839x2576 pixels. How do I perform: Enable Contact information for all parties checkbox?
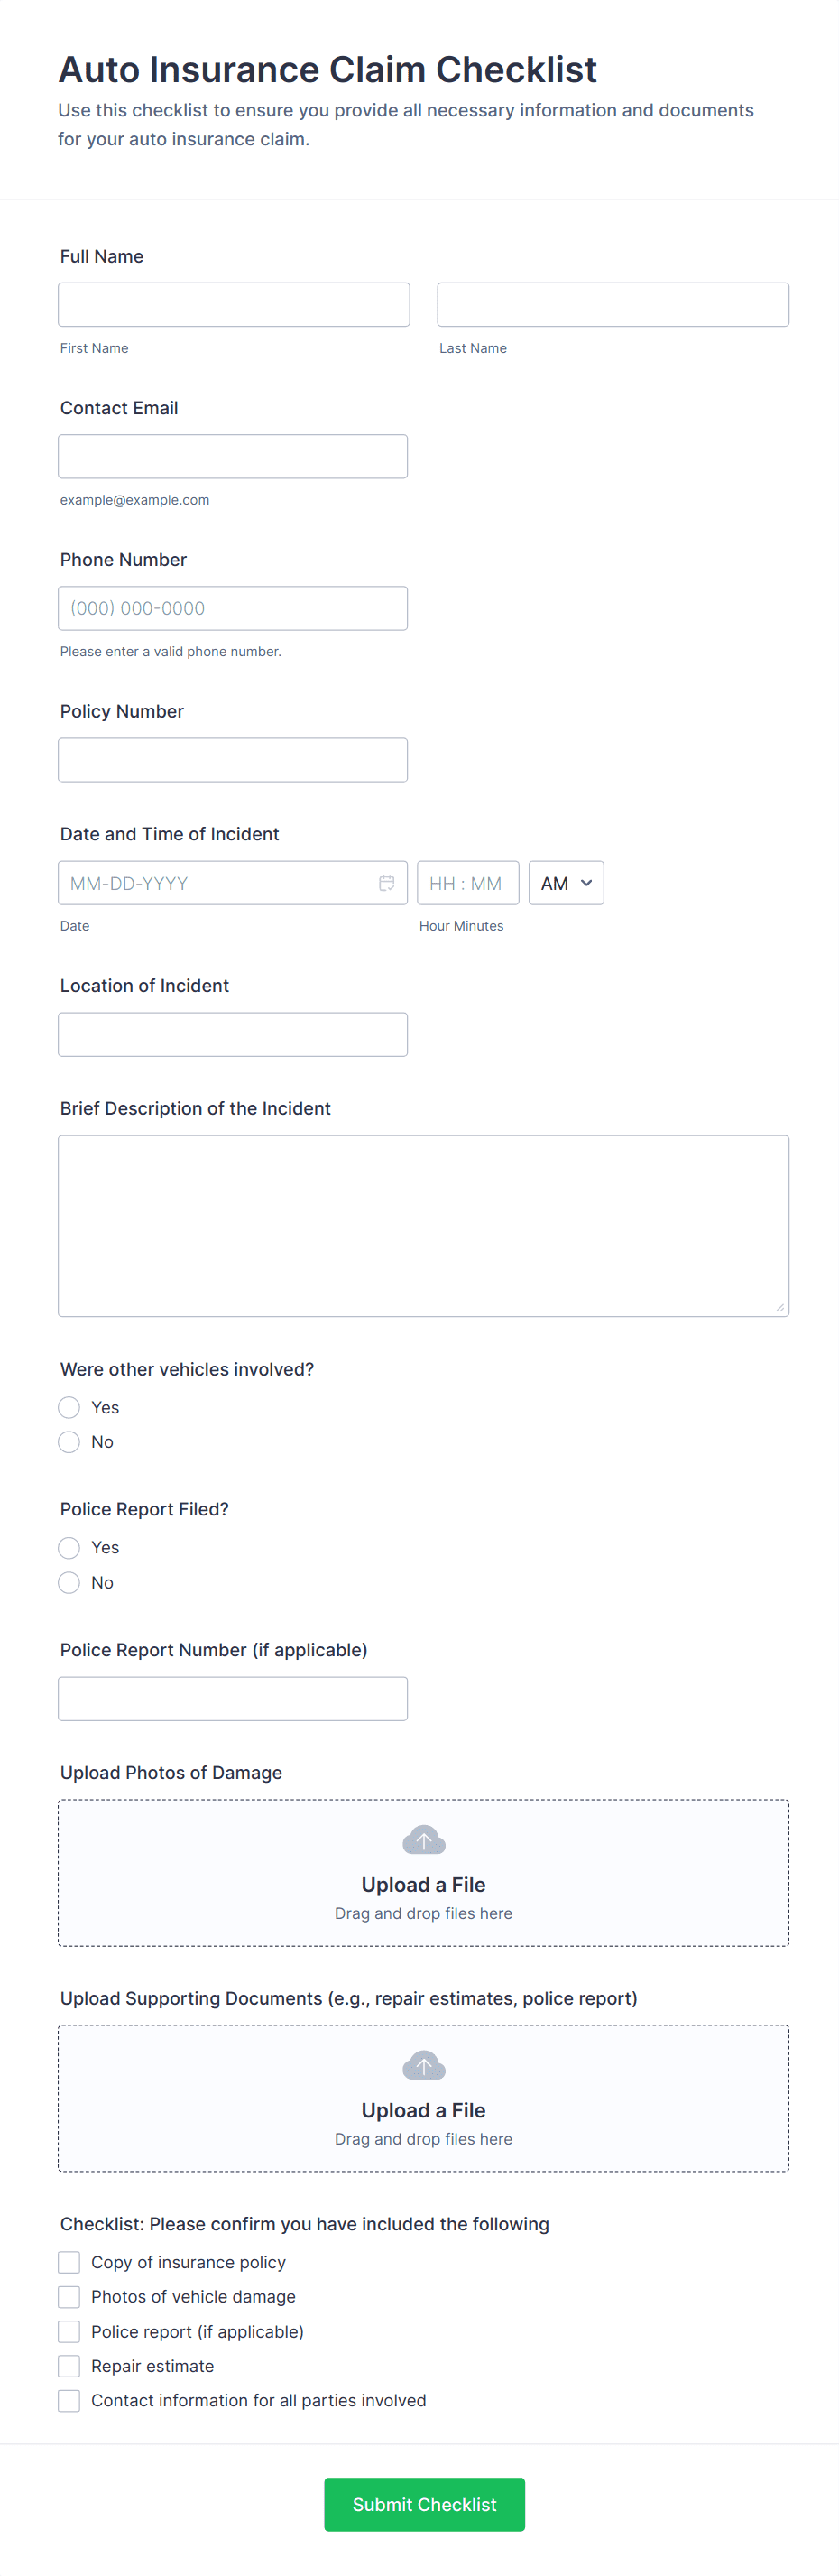(x=69, y=2400)
